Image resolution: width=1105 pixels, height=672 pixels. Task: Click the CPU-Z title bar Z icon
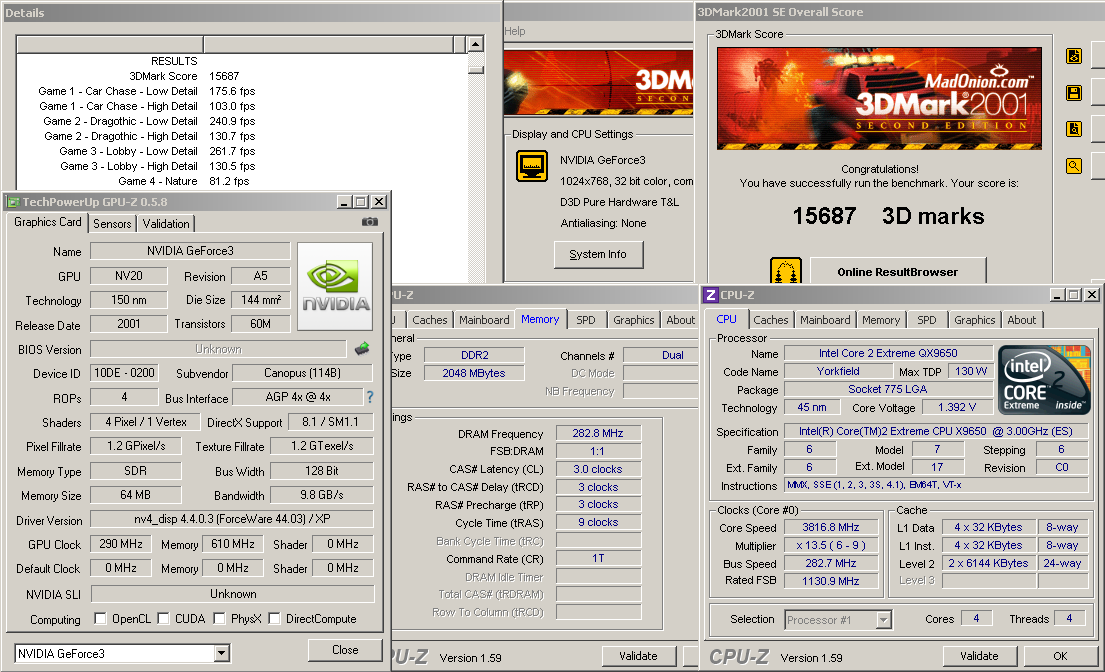pos(711,295)
